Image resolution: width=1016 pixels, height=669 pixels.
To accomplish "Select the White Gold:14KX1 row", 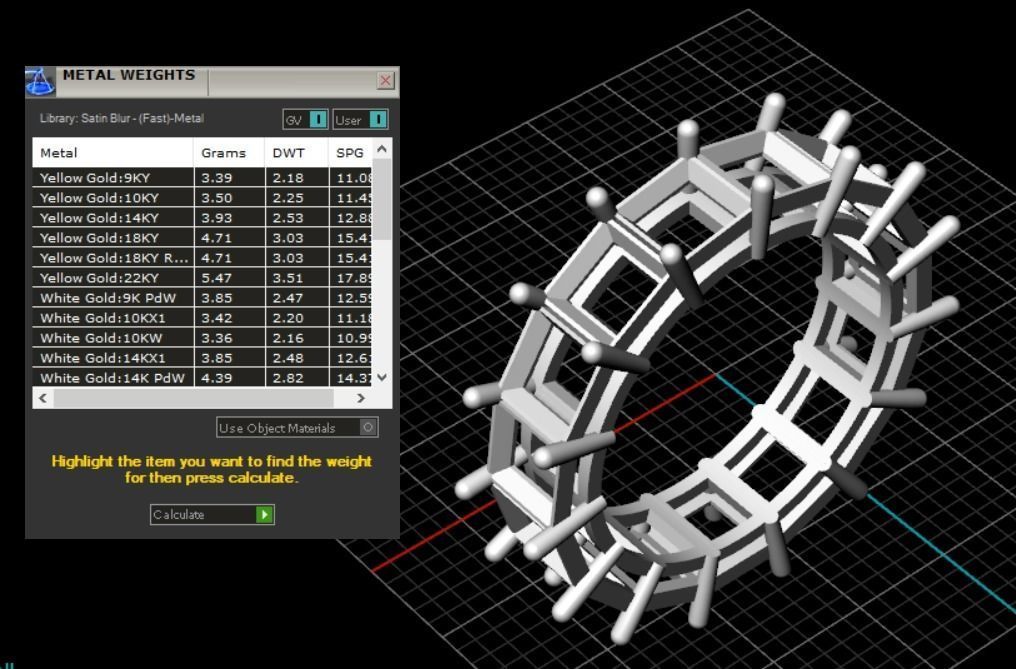I will click(x=202, y=358).
